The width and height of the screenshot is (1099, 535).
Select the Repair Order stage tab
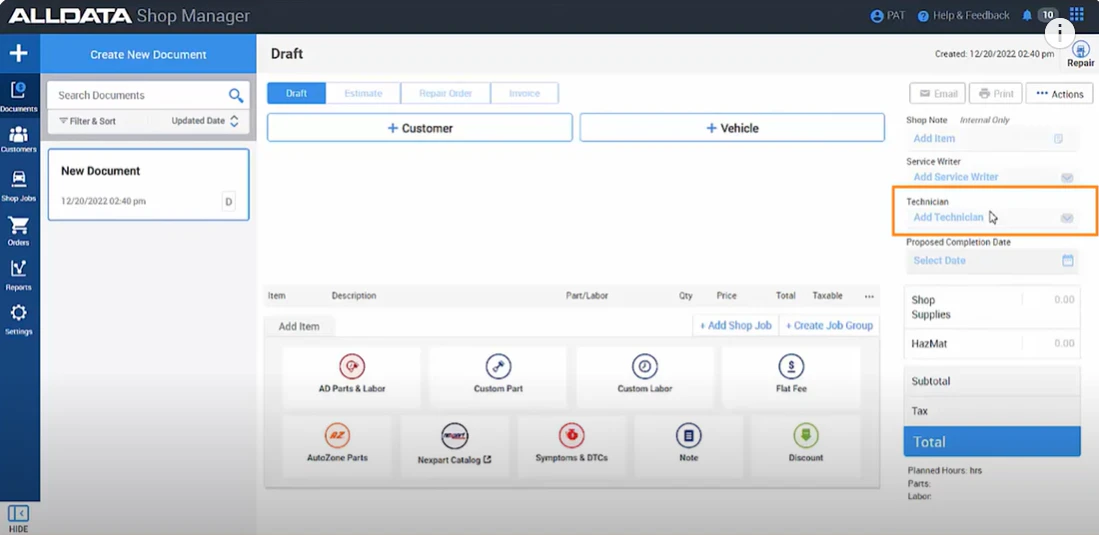[445, 93]
